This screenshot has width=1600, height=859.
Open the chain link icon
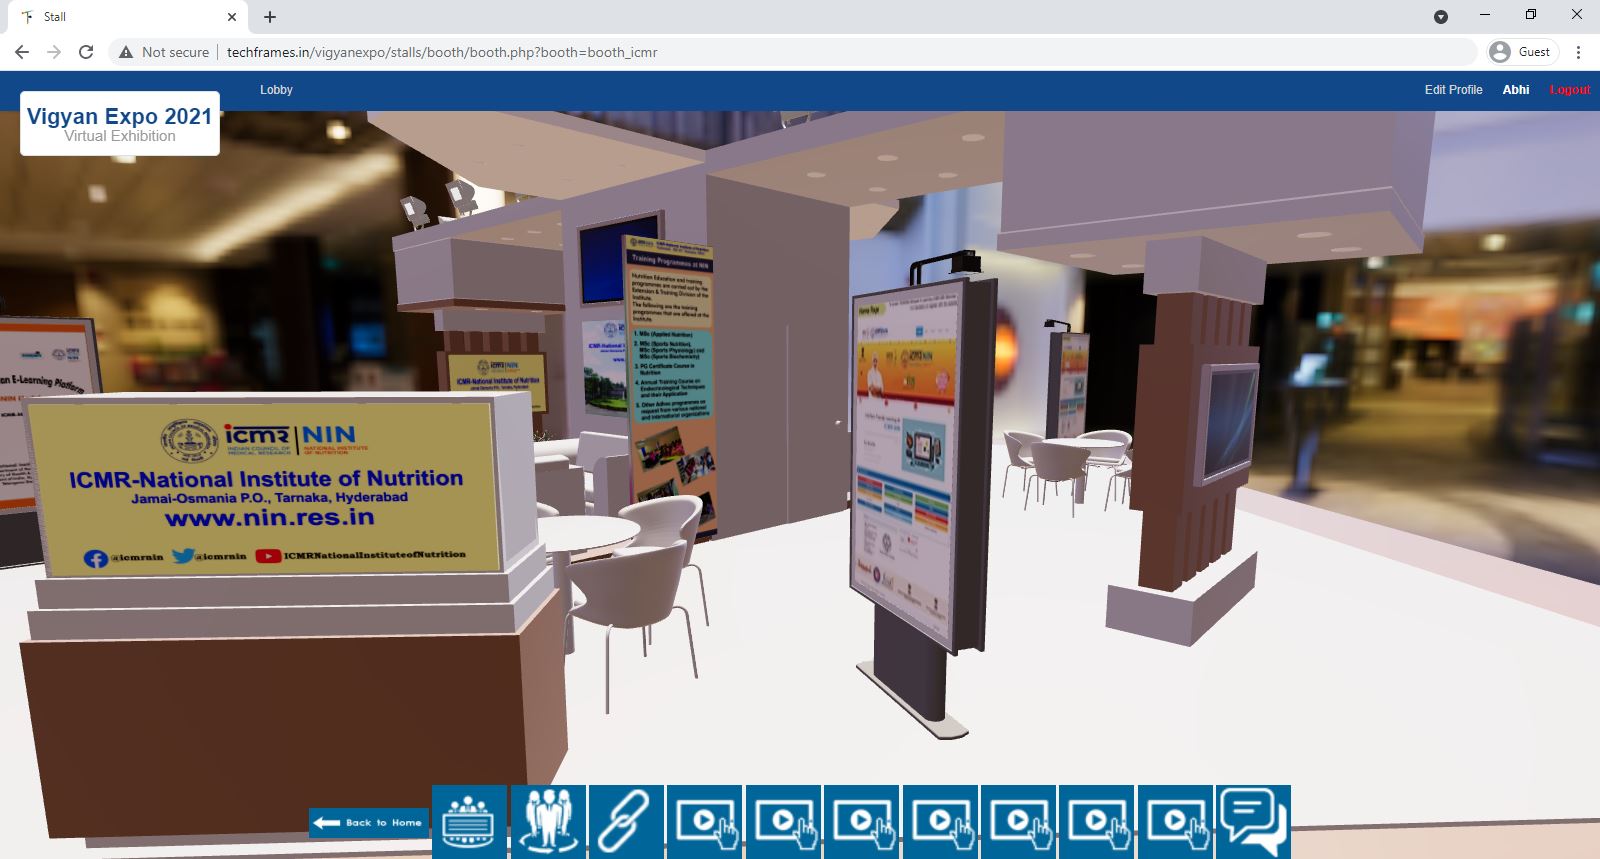(626, 822)
